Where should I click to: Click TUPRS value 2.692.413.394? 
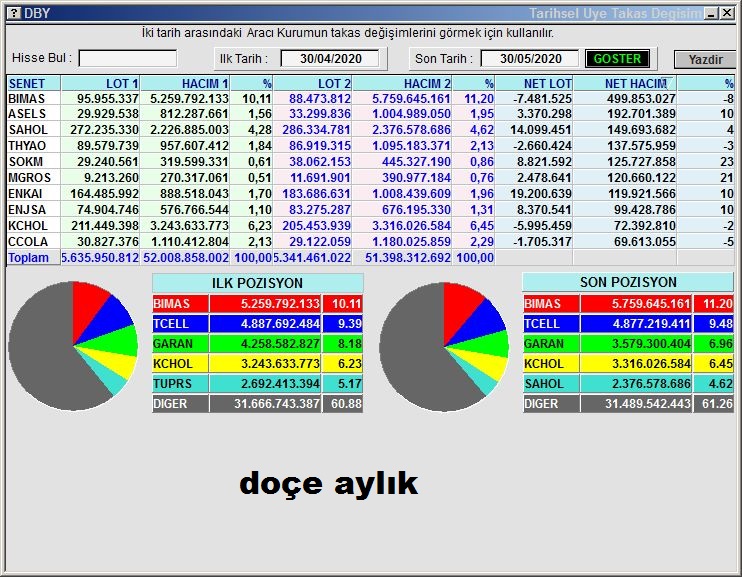pos(280,383)
